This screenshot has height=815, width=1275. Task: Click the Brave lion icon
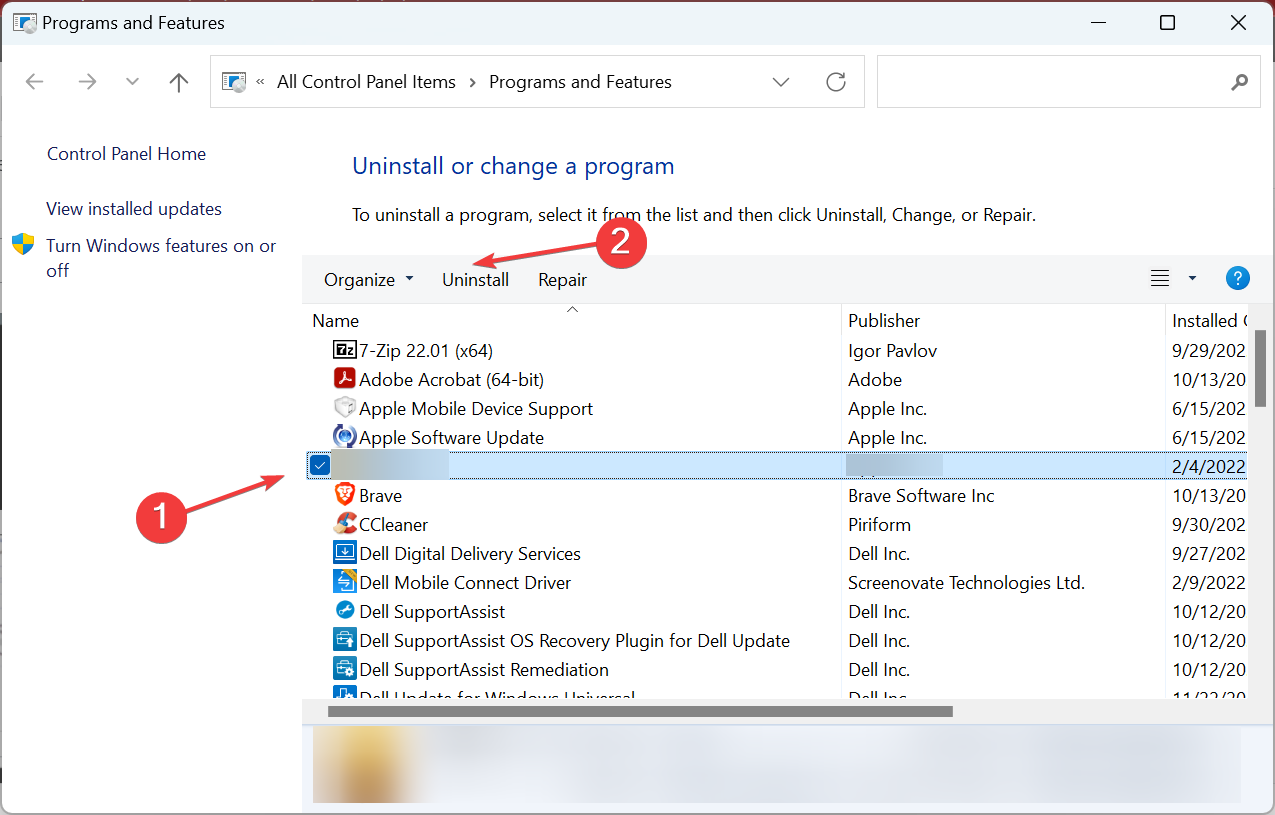345,495
